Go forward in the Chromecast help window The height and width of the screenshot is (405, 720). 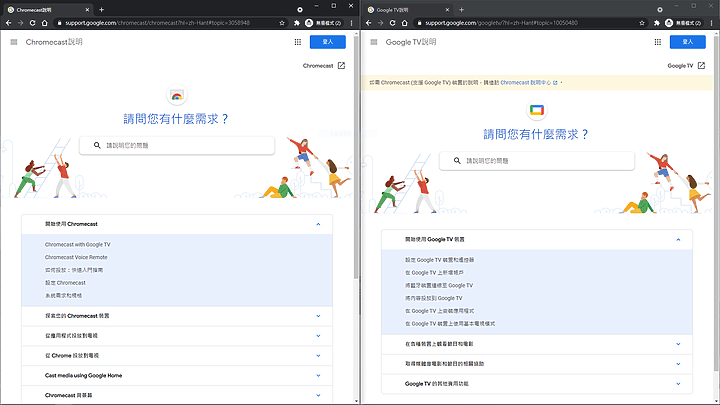click(20, 23)
